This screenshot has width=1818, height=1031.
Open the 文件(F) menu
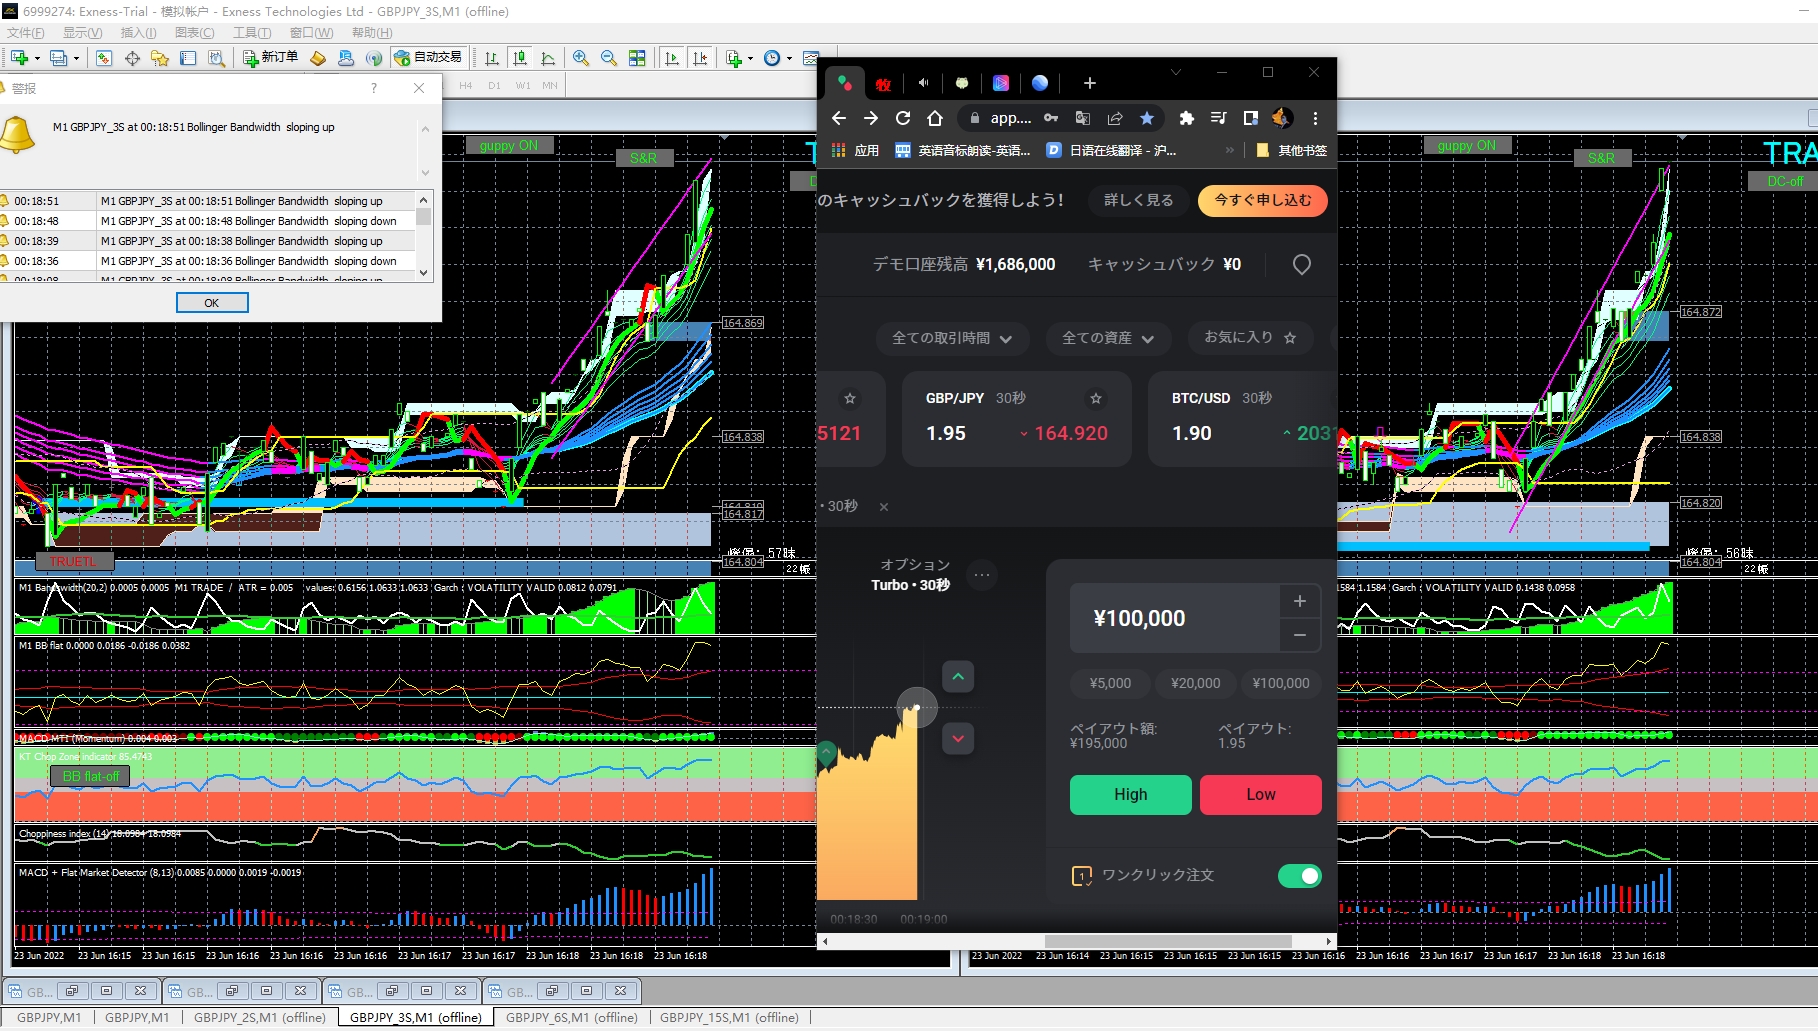[25, 33]
